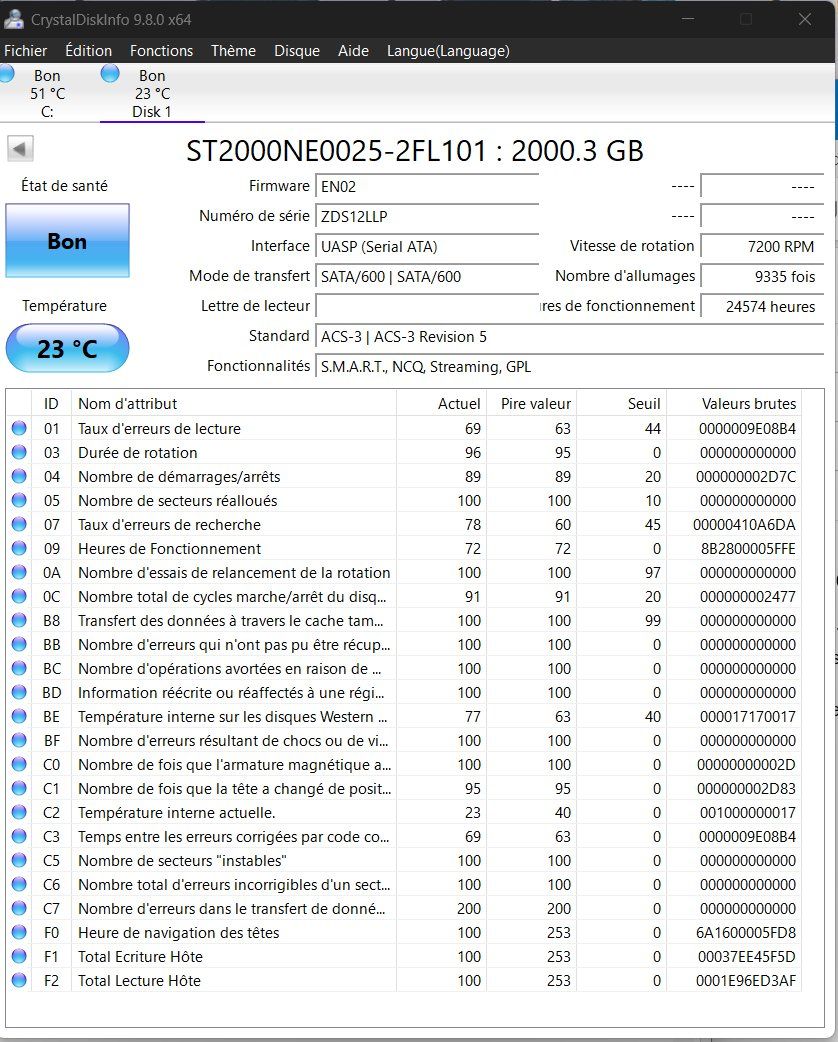Image resolution: width=838 pixels, height=1042 pixels.
Task: Click the Valeurs brutes column header
Action: [734, 403]
